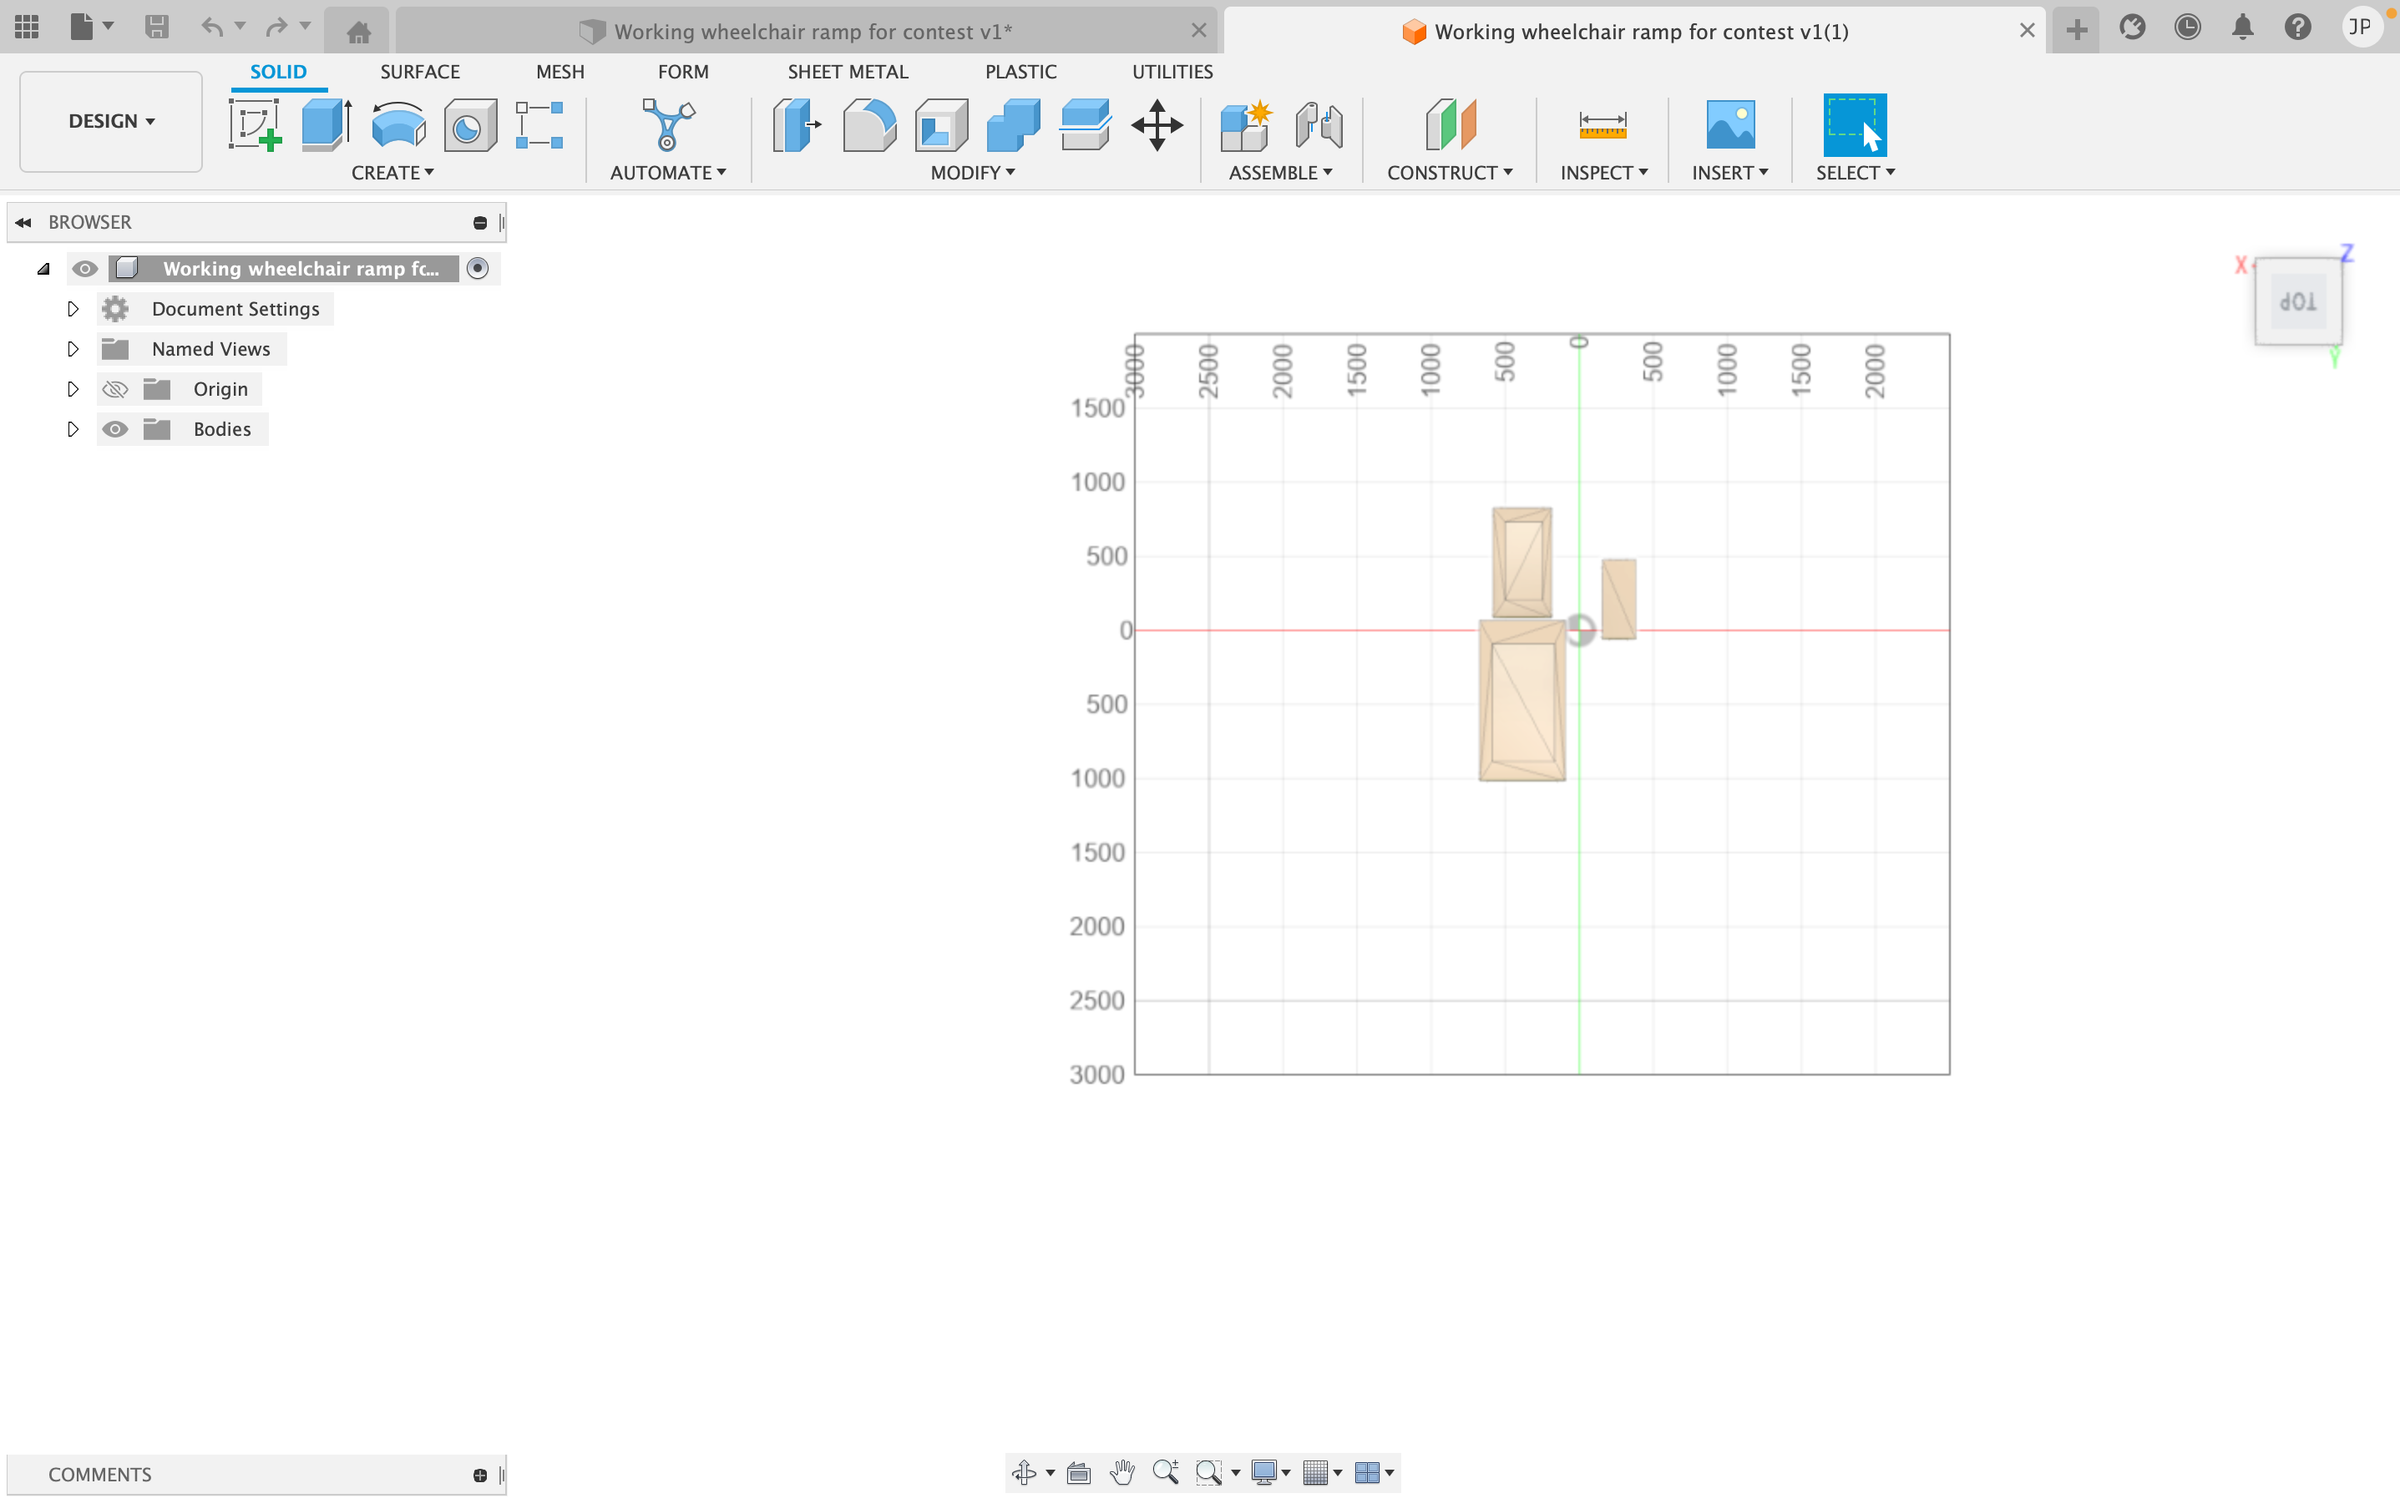Choose the Fillet tool in Modify
The image size is (2400, 1503).
[x=868, y=125]
